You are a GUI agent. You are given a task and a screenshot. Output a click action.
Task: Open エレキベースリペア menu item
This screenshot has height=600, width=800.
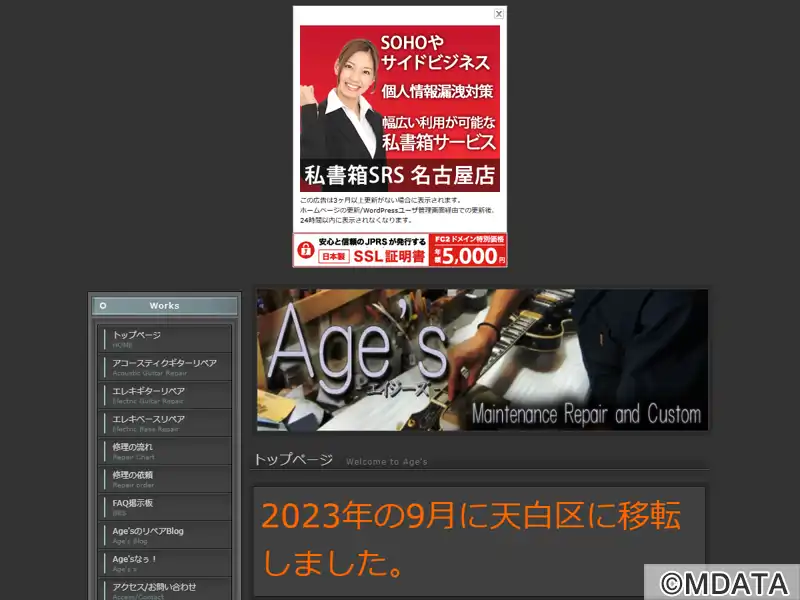tap(164, 423)
